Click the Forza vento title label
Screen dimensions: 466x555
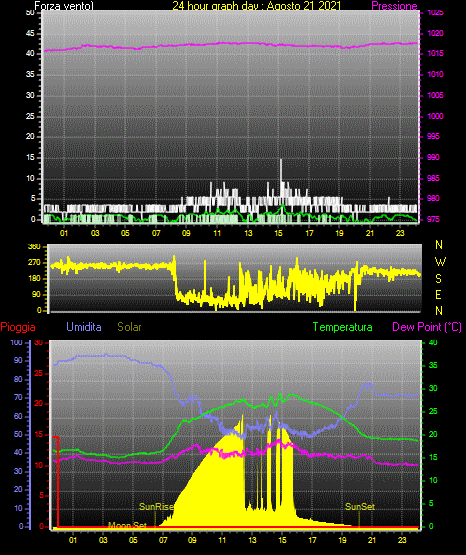[x=64, y=6]
